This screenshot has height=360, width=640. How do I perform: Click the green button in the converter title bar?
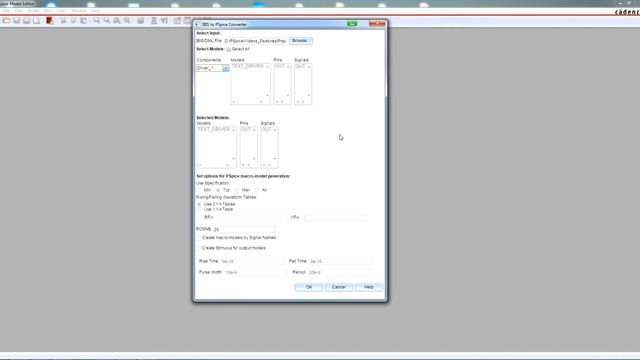(x=352, y=24)
